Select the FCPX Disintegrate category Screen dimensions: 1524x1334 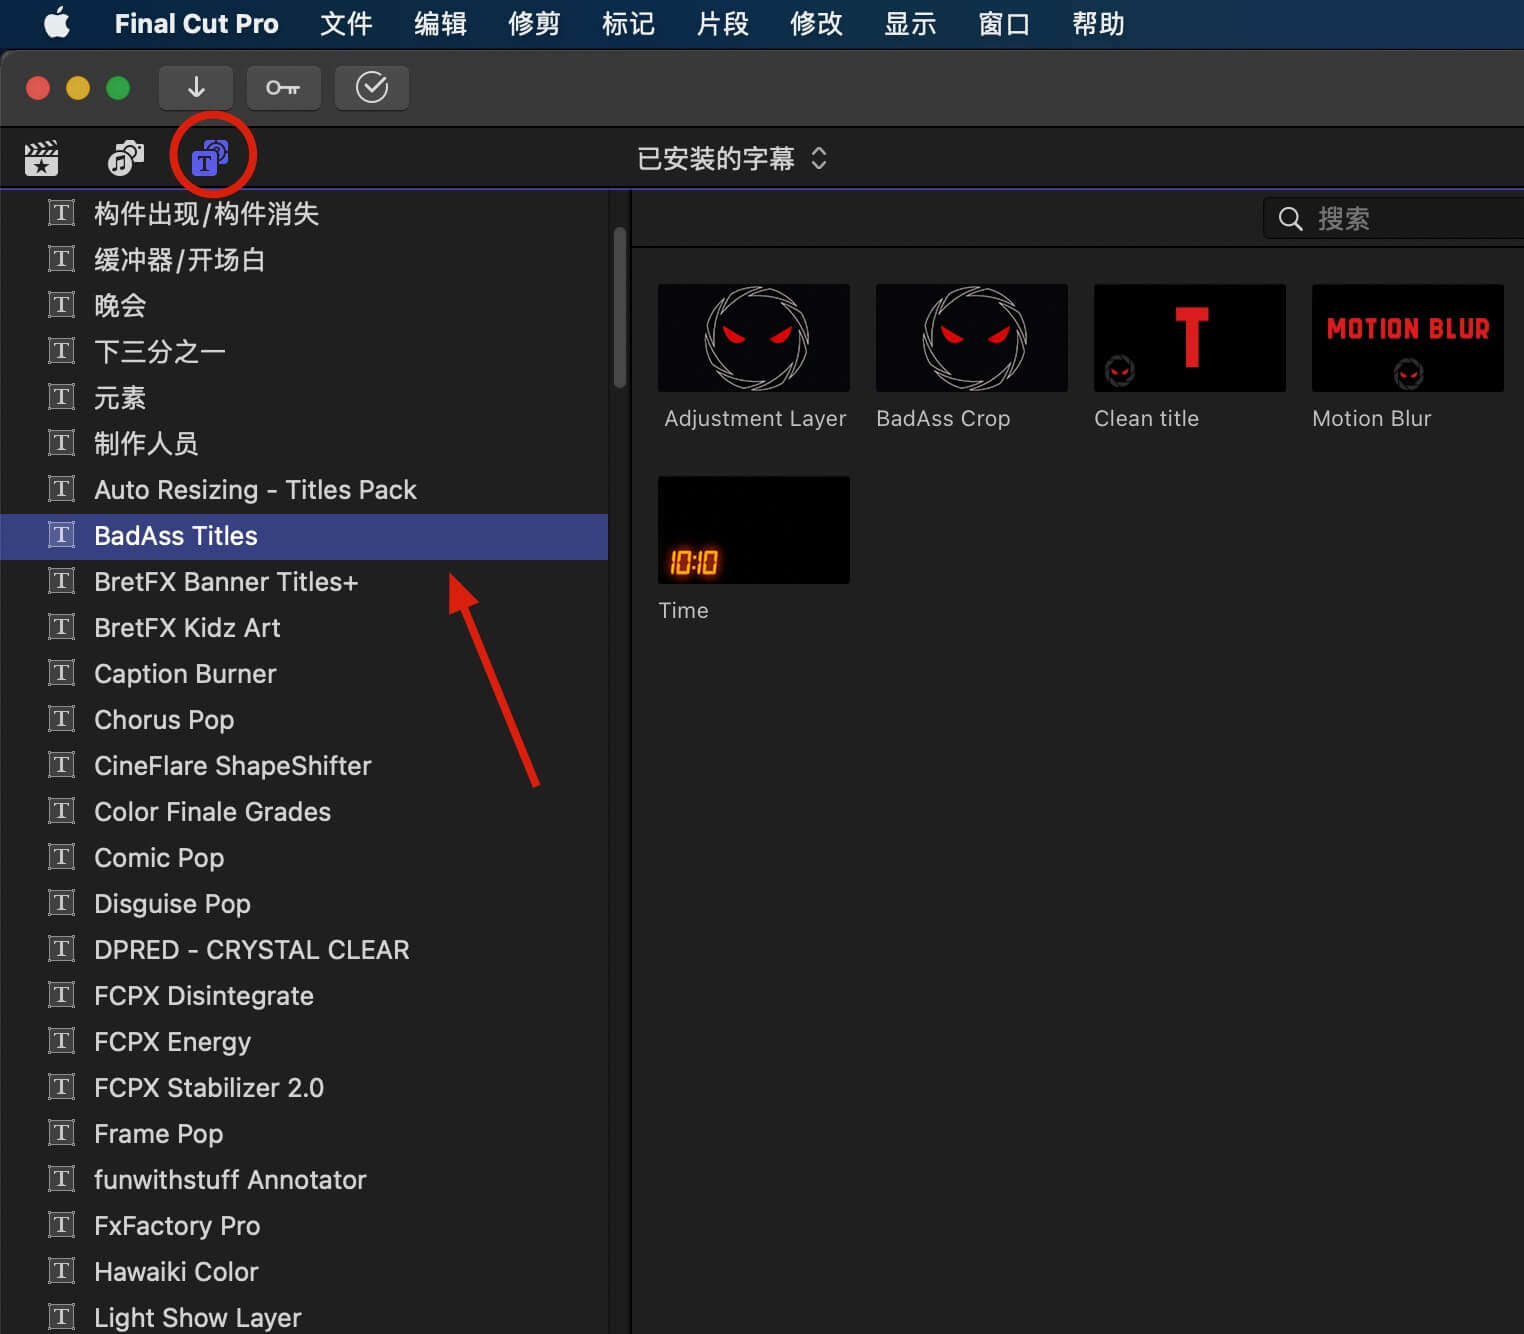304,995
